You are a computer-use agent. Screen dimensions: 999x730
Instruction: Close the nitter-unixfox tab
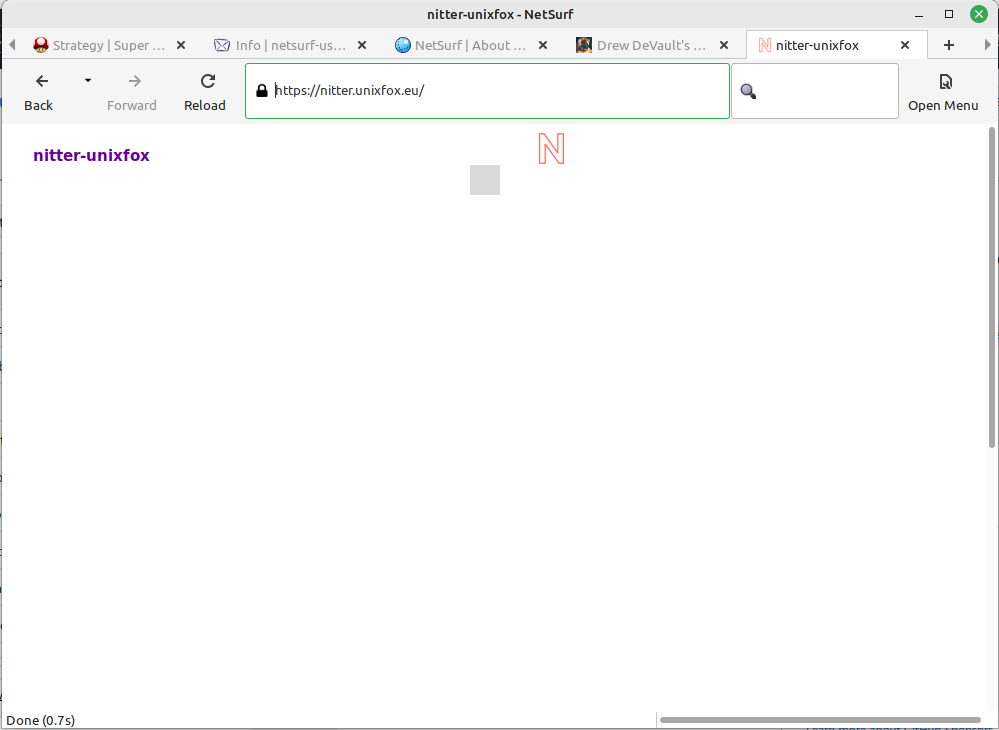point(904,44)
